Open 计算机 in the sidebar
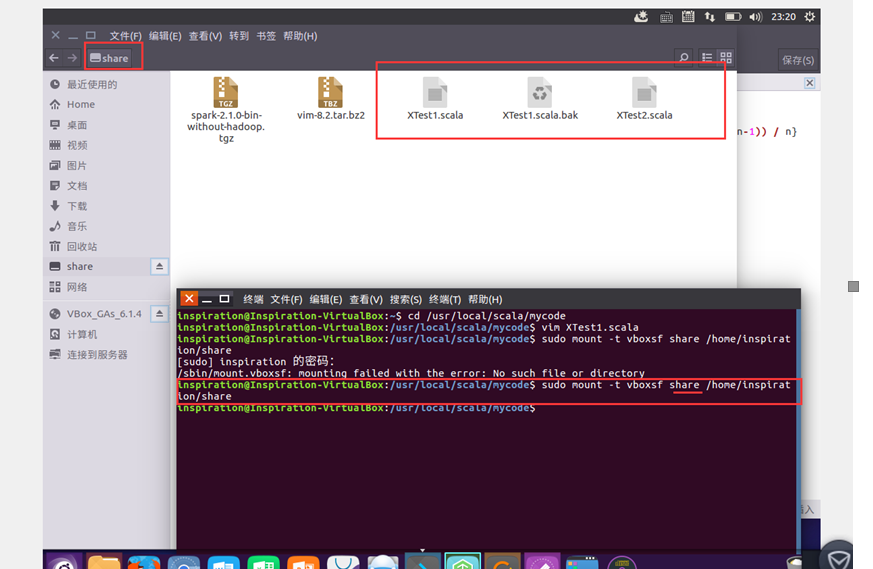Image resolution: width=873 pixels, height=569 pixels. click(x=106, y=335)
